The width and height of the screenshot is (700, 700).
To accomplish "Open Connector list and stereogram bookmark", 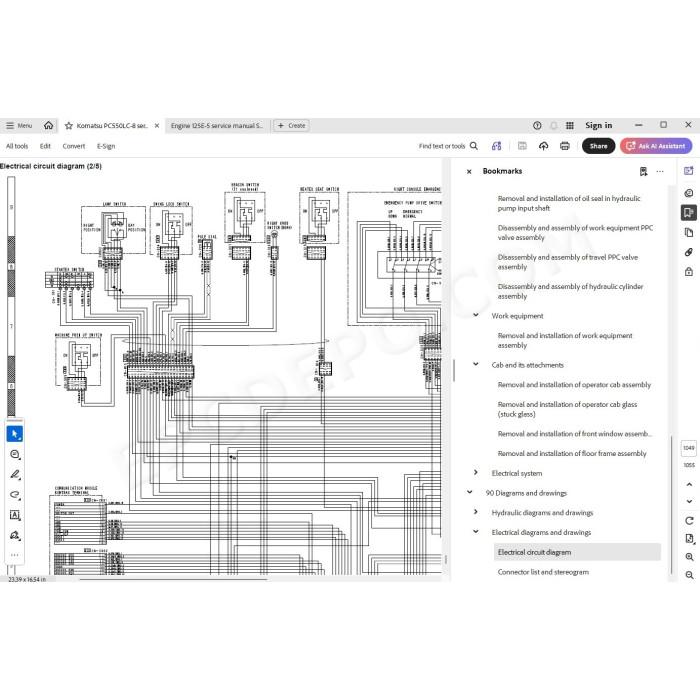I will [543, 572].
